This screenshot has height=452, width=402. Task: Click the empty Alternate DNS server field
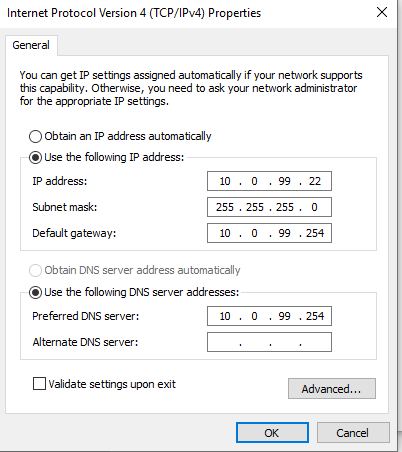pyautogui.click(x=269, y=342)
